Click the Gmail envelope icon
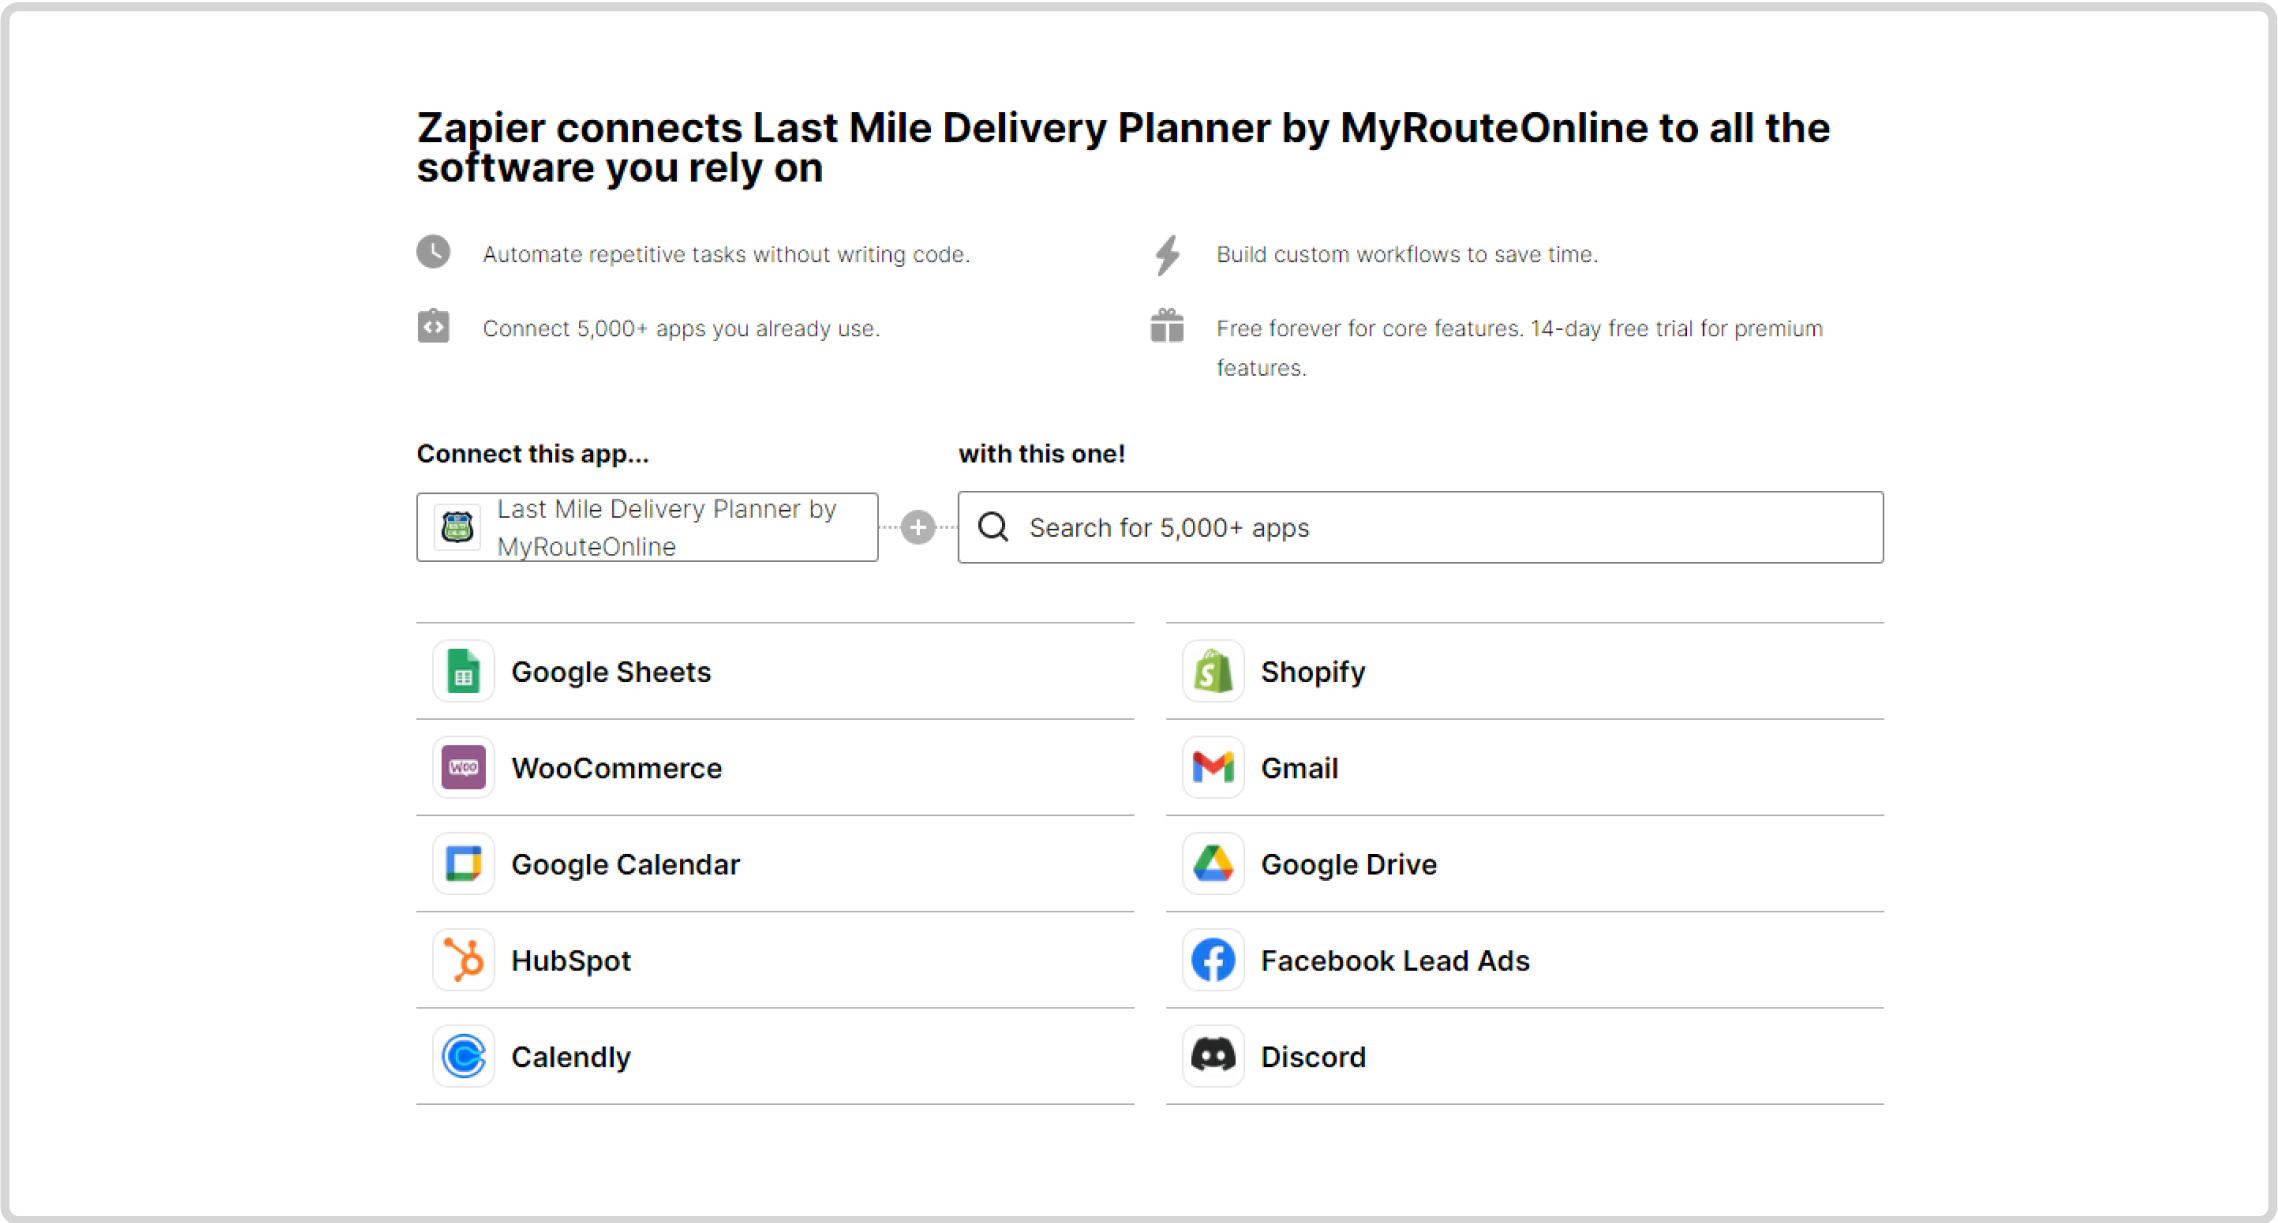 (x=1213, y=767)
